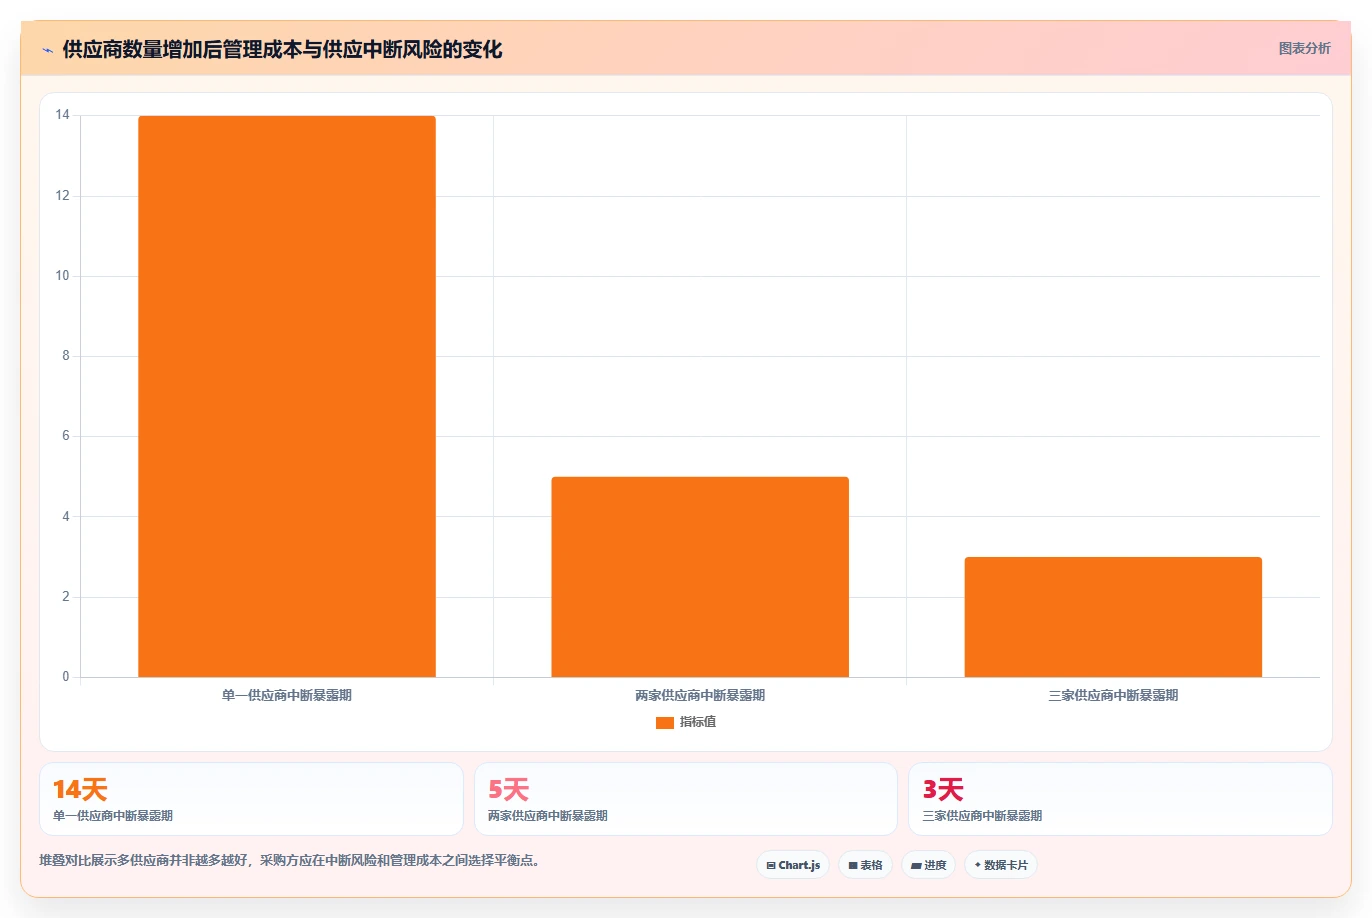This screenshot has width=1372, height=918.
Task: Click the y-axis tick label 2
Action: (66, 597)
